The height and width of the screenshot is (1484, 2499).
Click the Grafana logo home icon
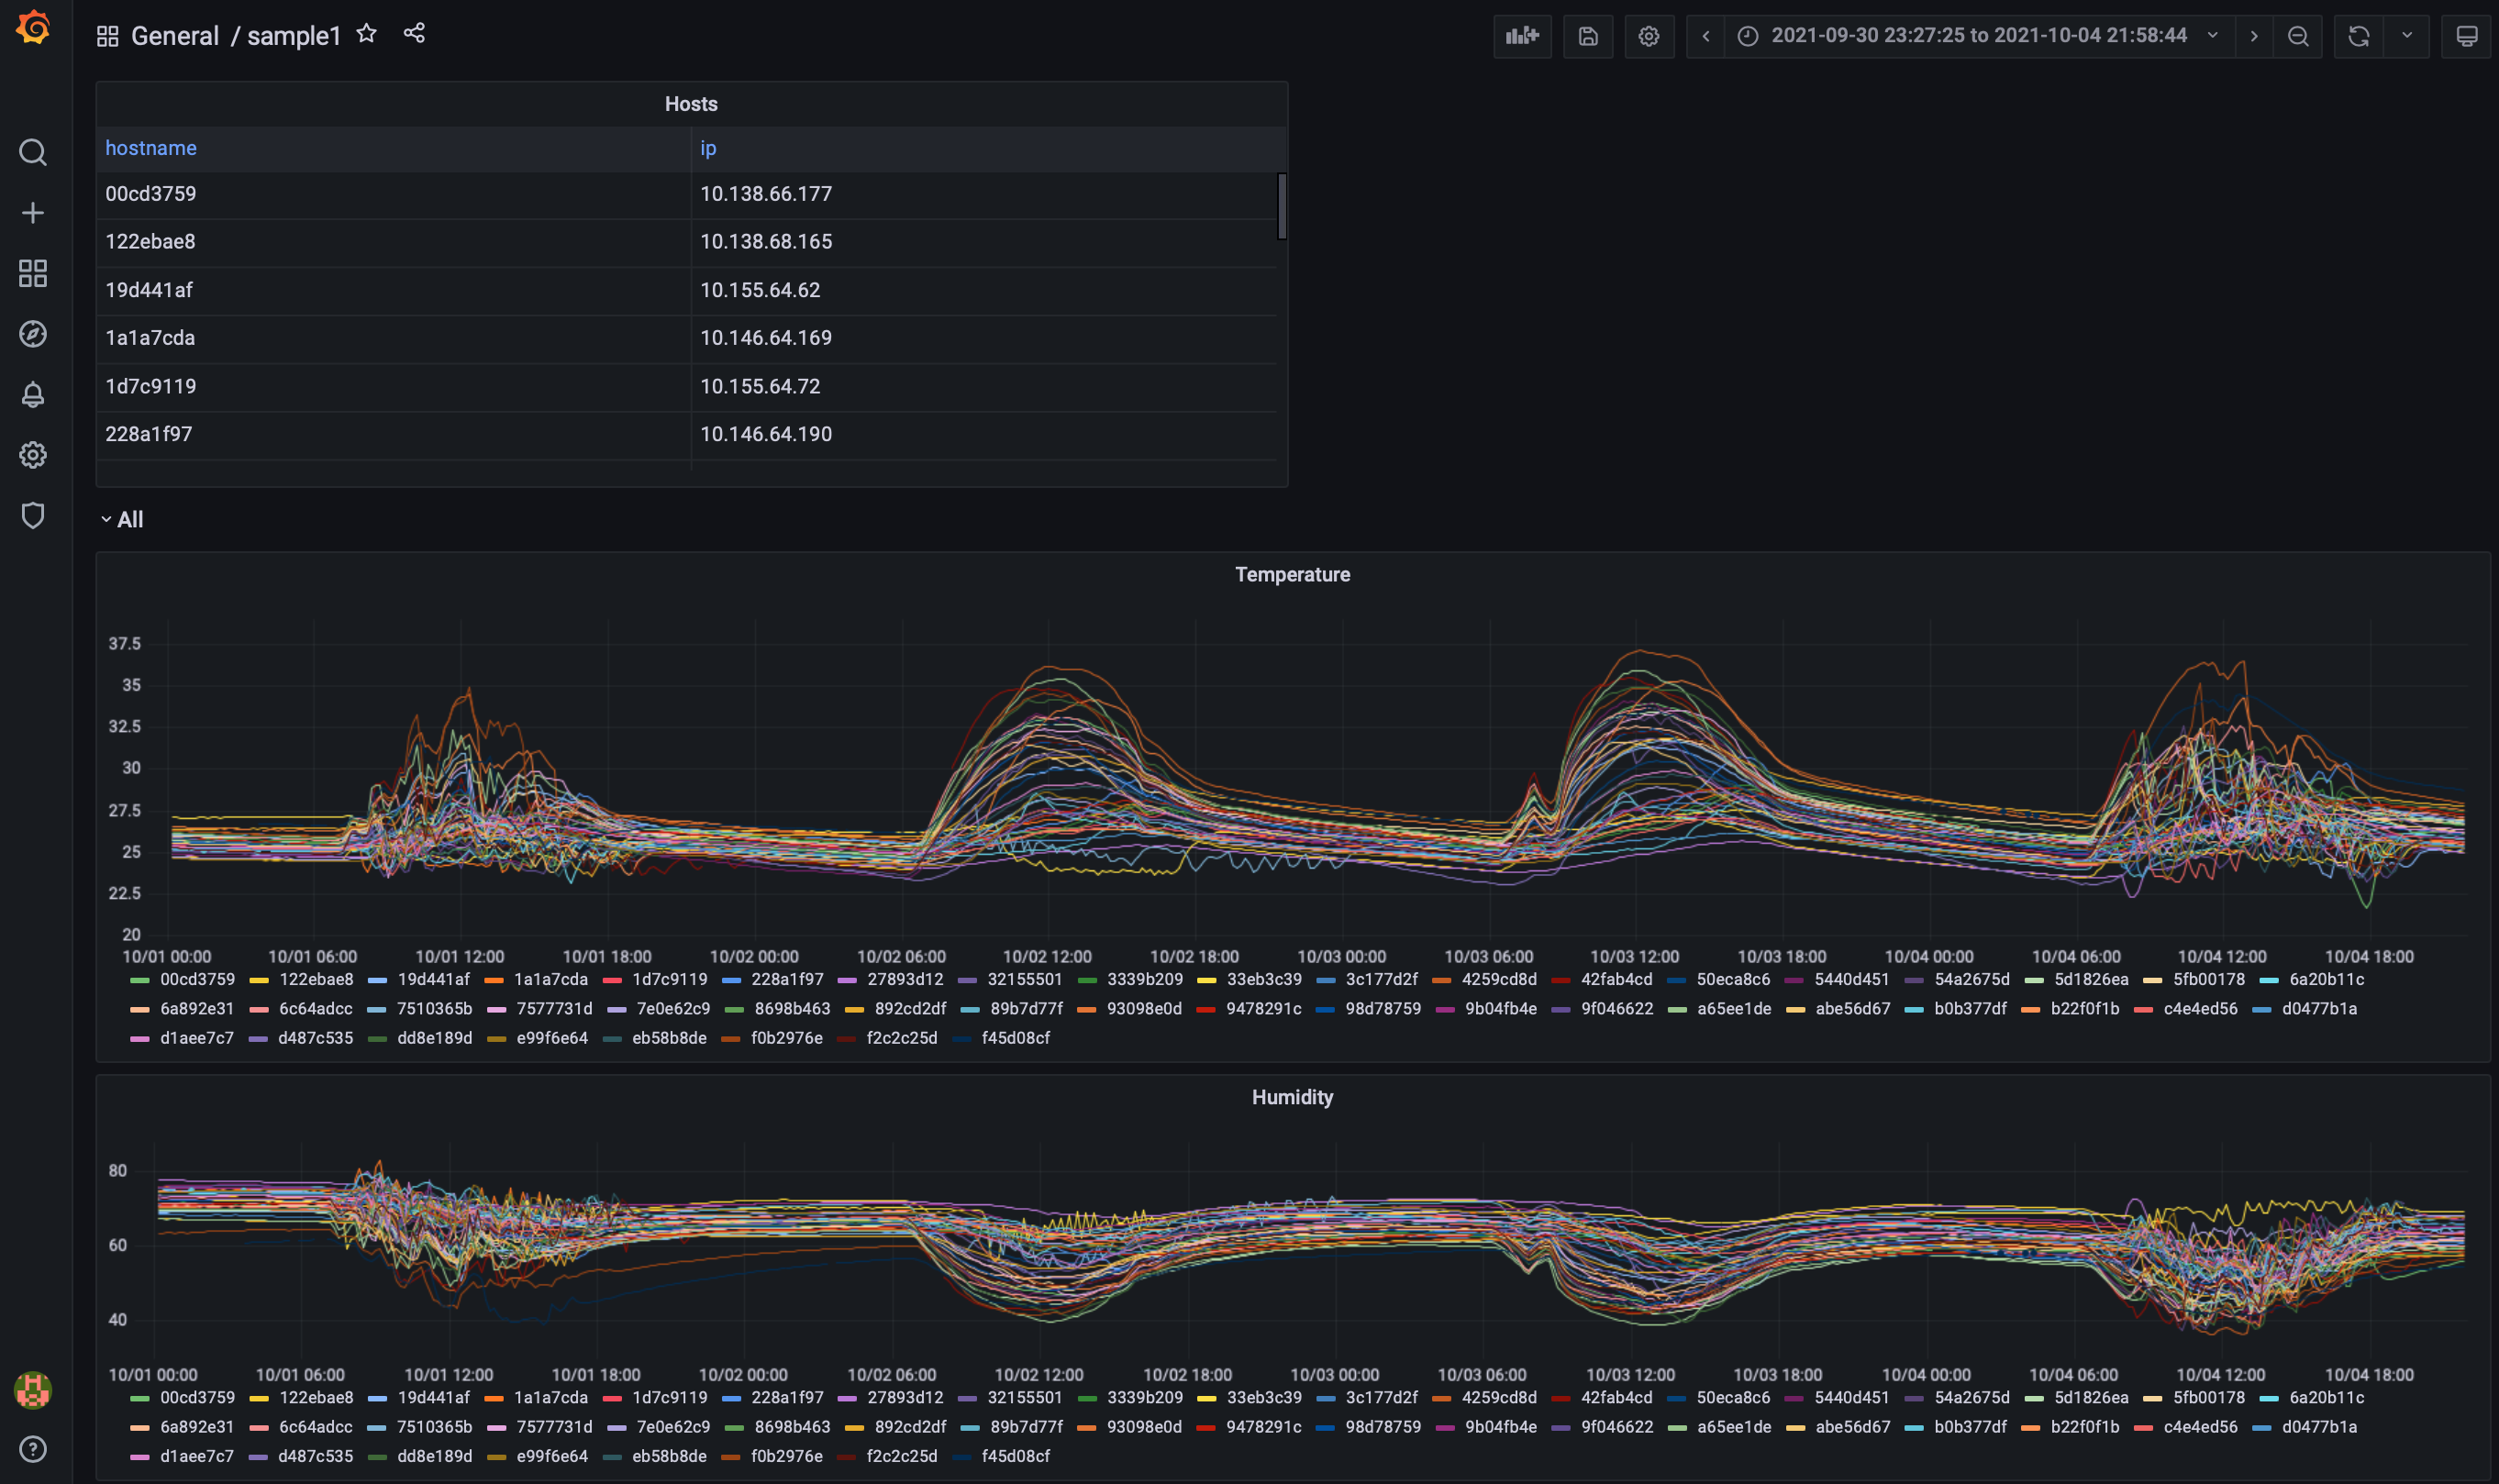coord(33,28)
